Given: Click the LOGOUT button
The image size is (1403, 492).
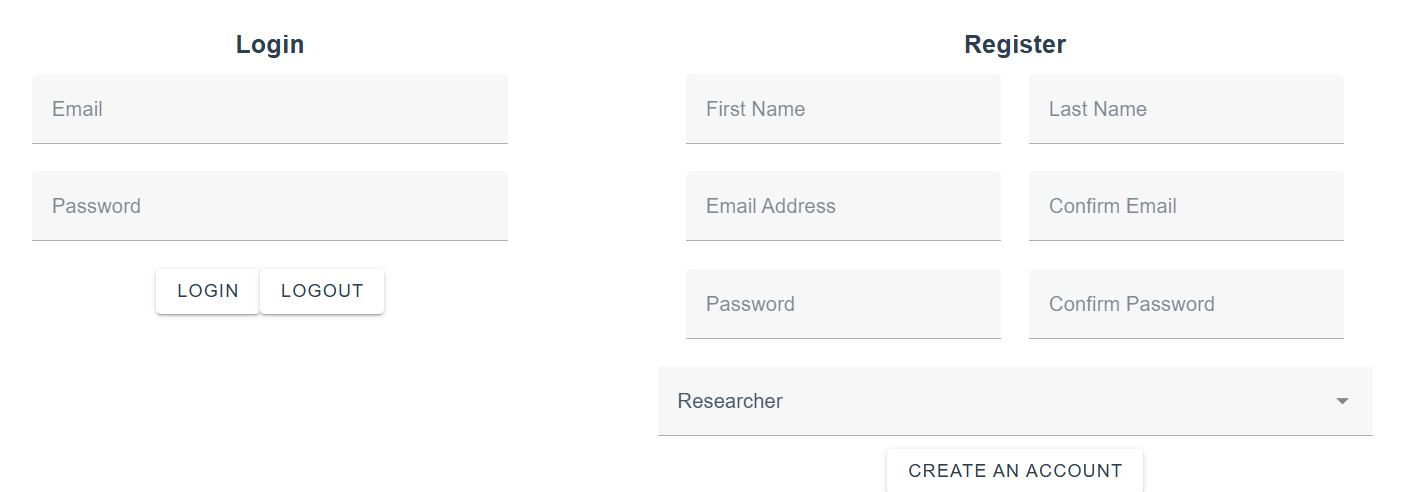Looking at the screenshot, I should pyautogui.click(x=322, y=291).
